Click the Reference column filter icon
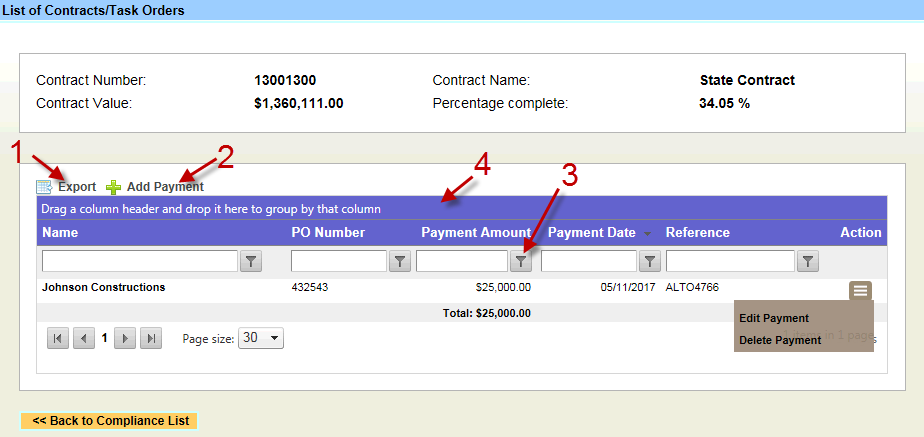924x437 pixels. click(x=808, y=262)
